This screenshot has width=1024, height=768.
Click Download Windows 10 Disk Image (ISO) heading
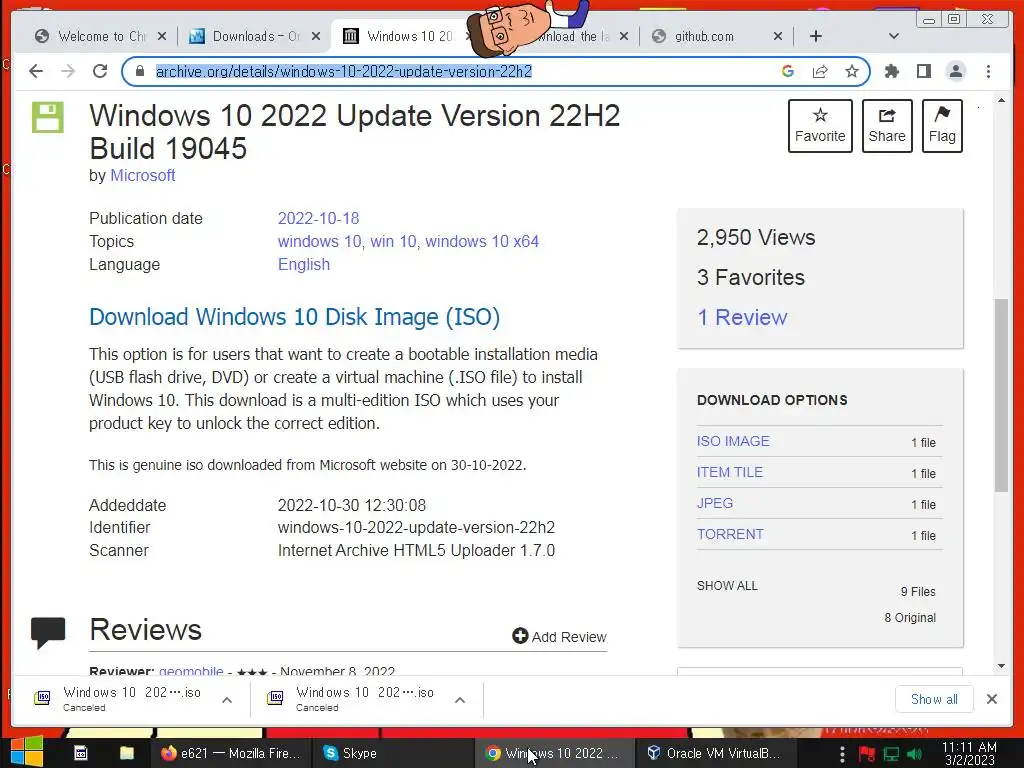pos(295,317)
